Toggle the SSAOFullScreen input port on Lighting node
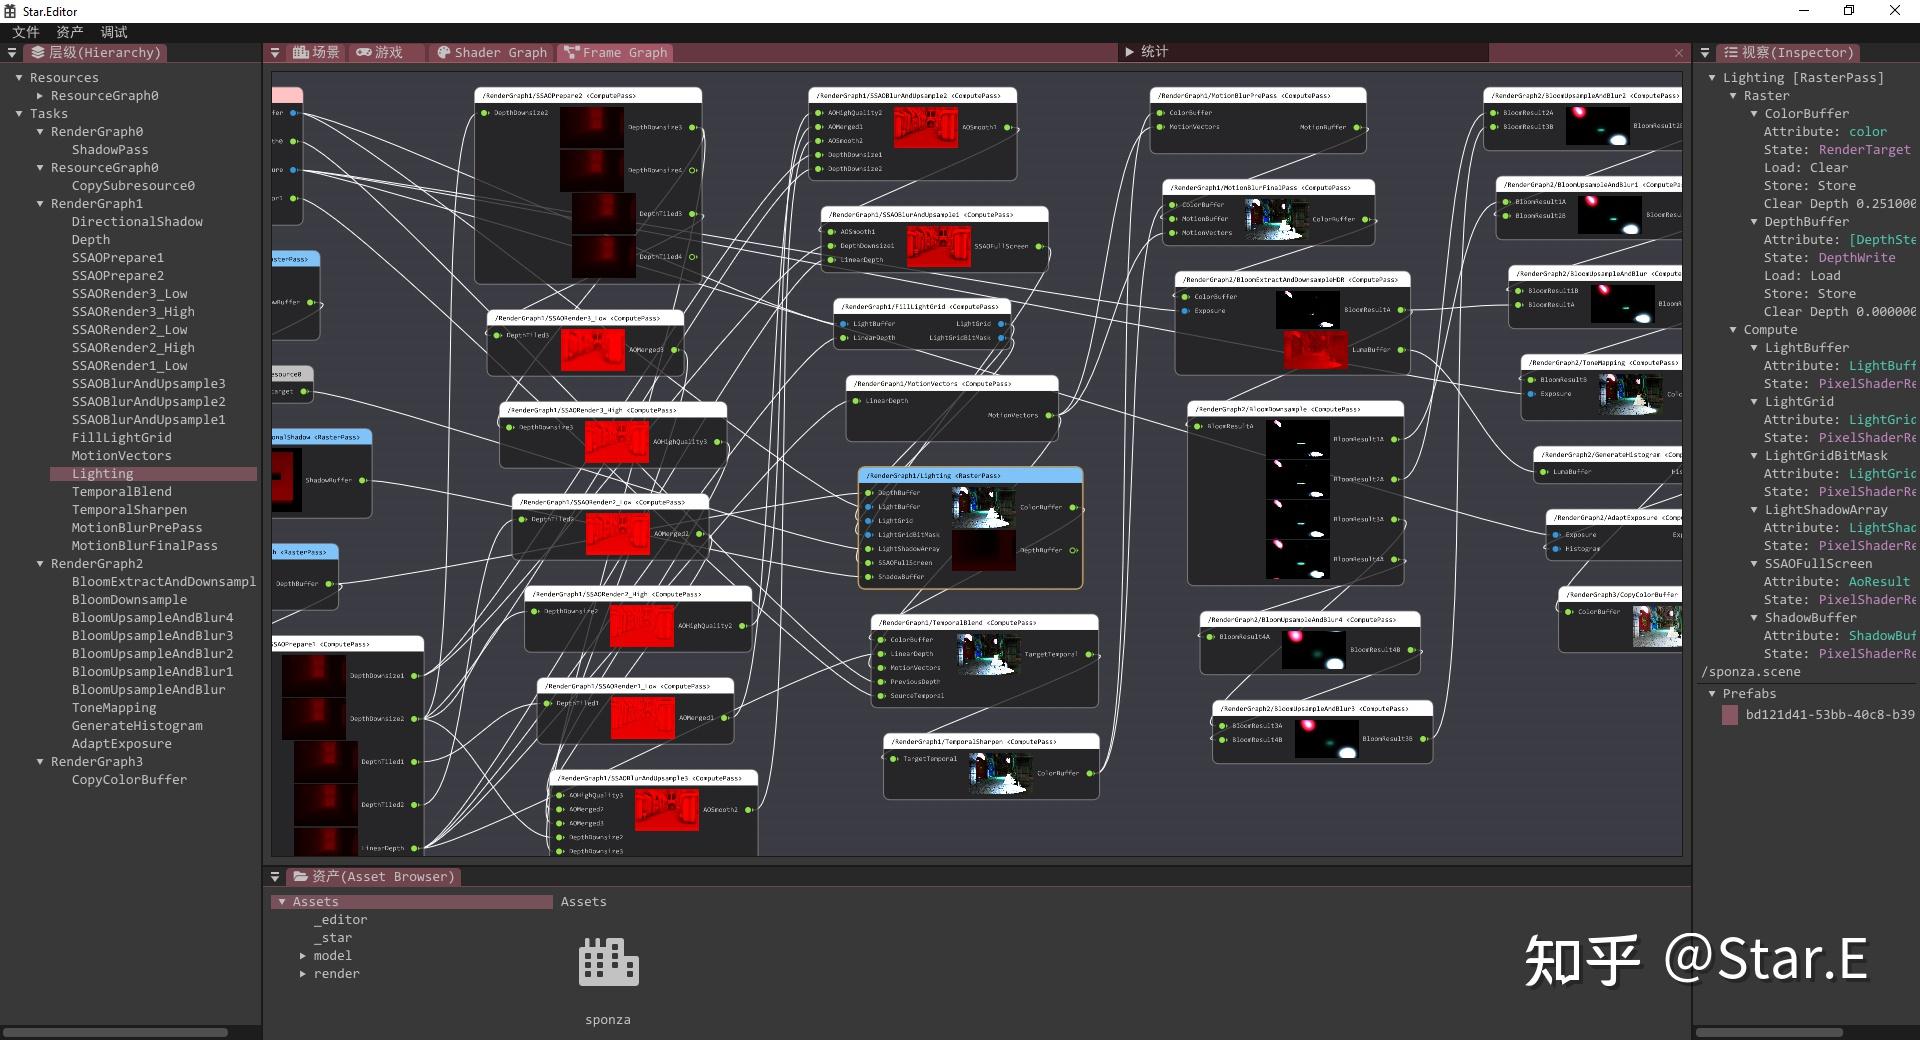Screen dimensions: 1920x1040 pyautogui.click(x=868, y=562)
